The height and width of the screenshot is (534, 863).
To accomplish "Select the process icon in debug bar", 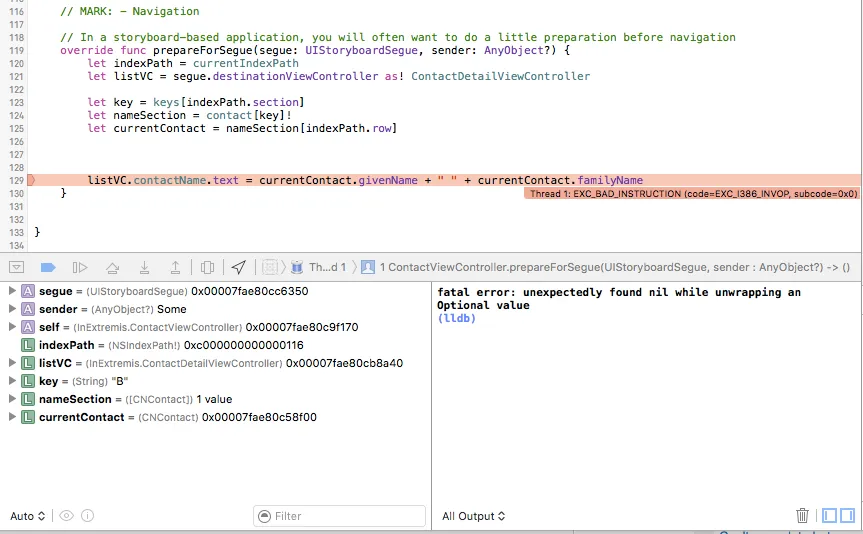I will tap(269, 268).
